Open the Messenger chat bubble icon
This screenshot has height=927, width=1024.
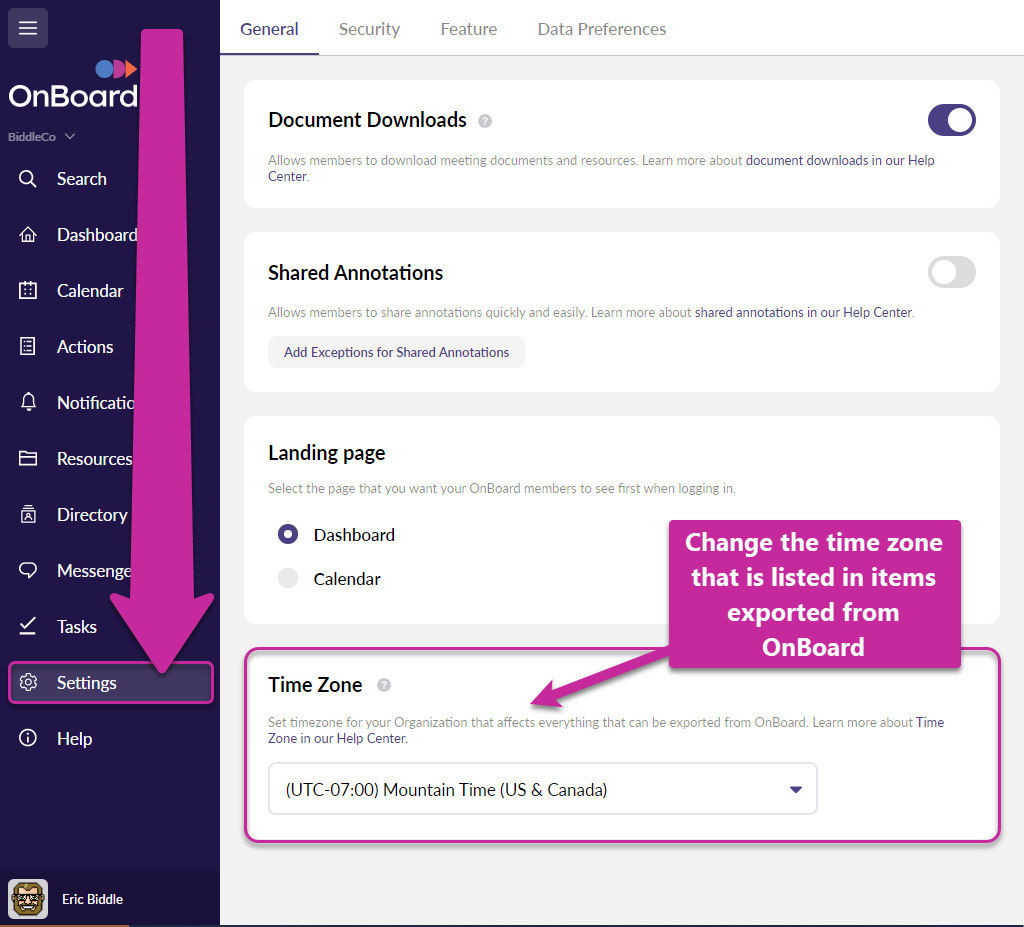(x=27, y=570)
